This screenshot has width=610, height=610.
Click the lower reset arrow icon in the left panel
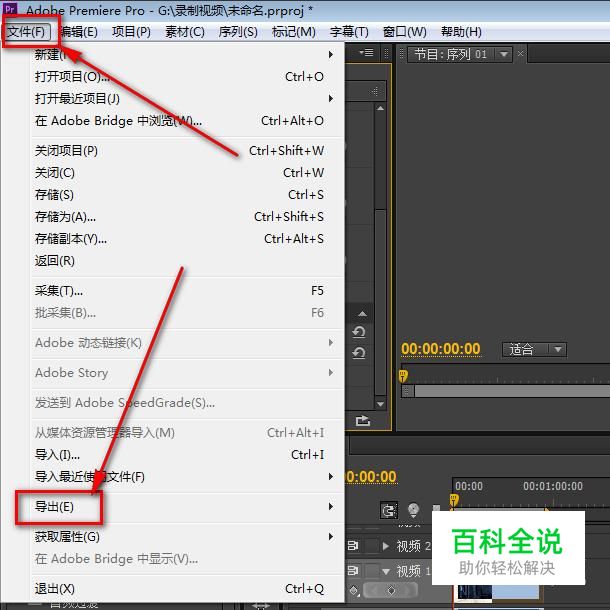[x=359, y=353]
